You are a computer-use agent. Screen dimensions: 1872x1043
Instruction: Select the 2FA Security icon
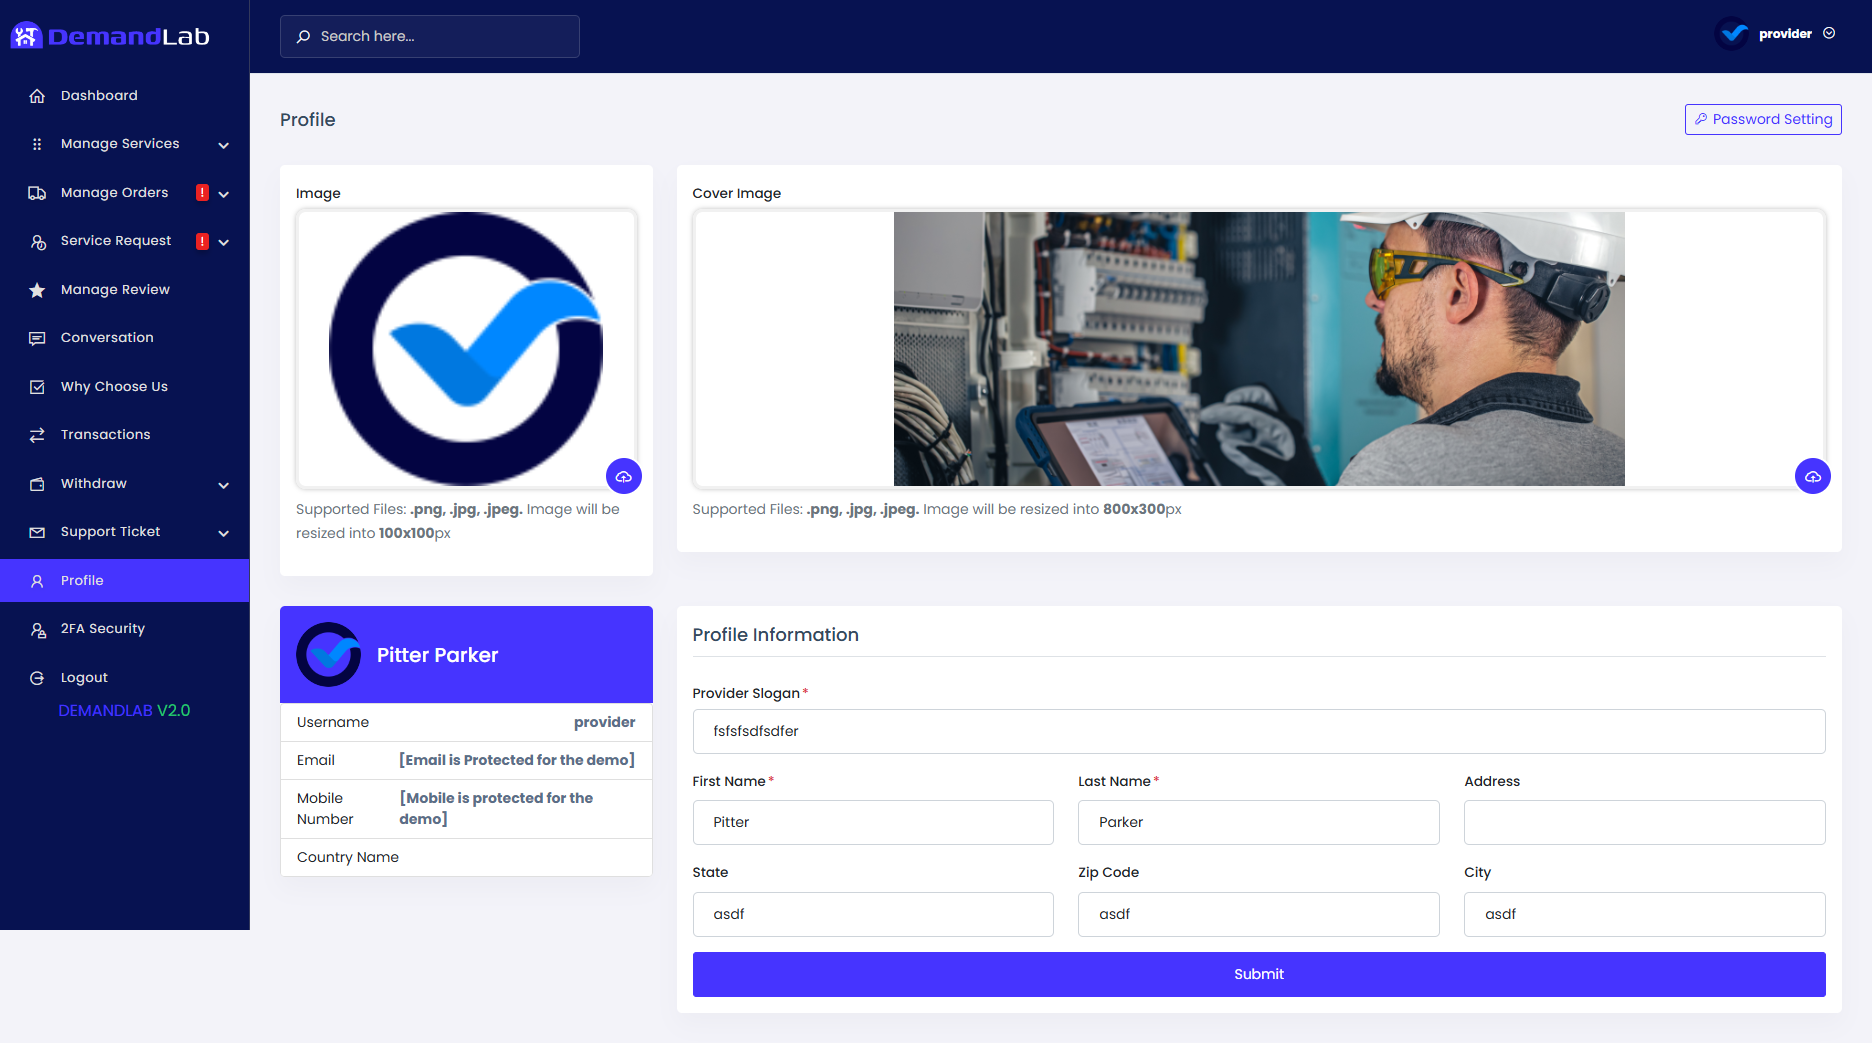[37, 628]
